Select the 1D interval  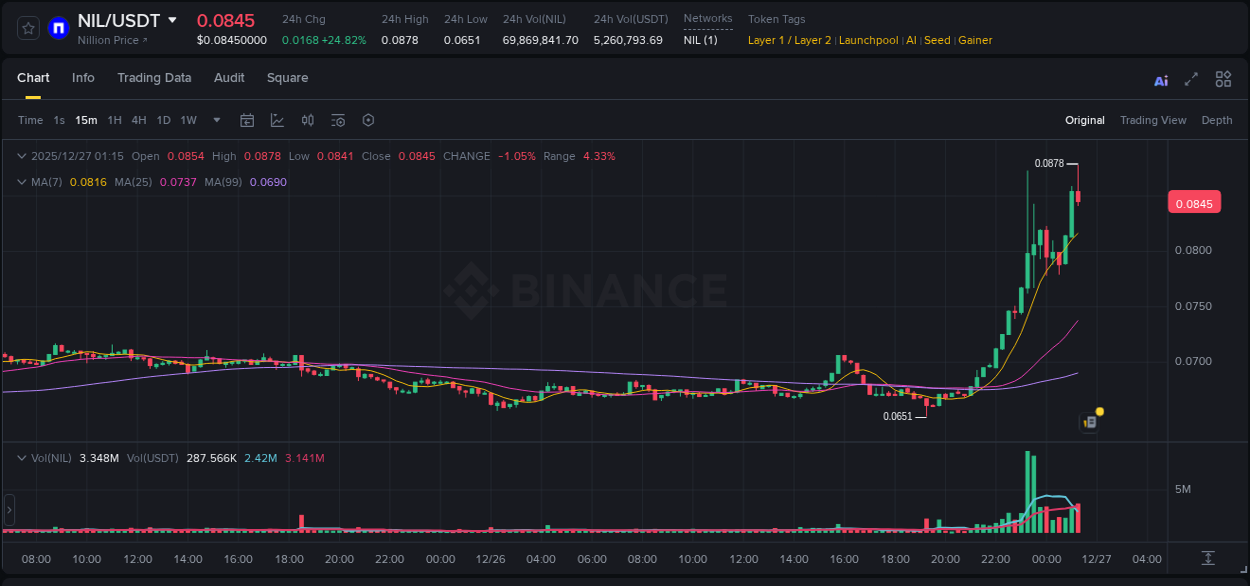(163, 120)
